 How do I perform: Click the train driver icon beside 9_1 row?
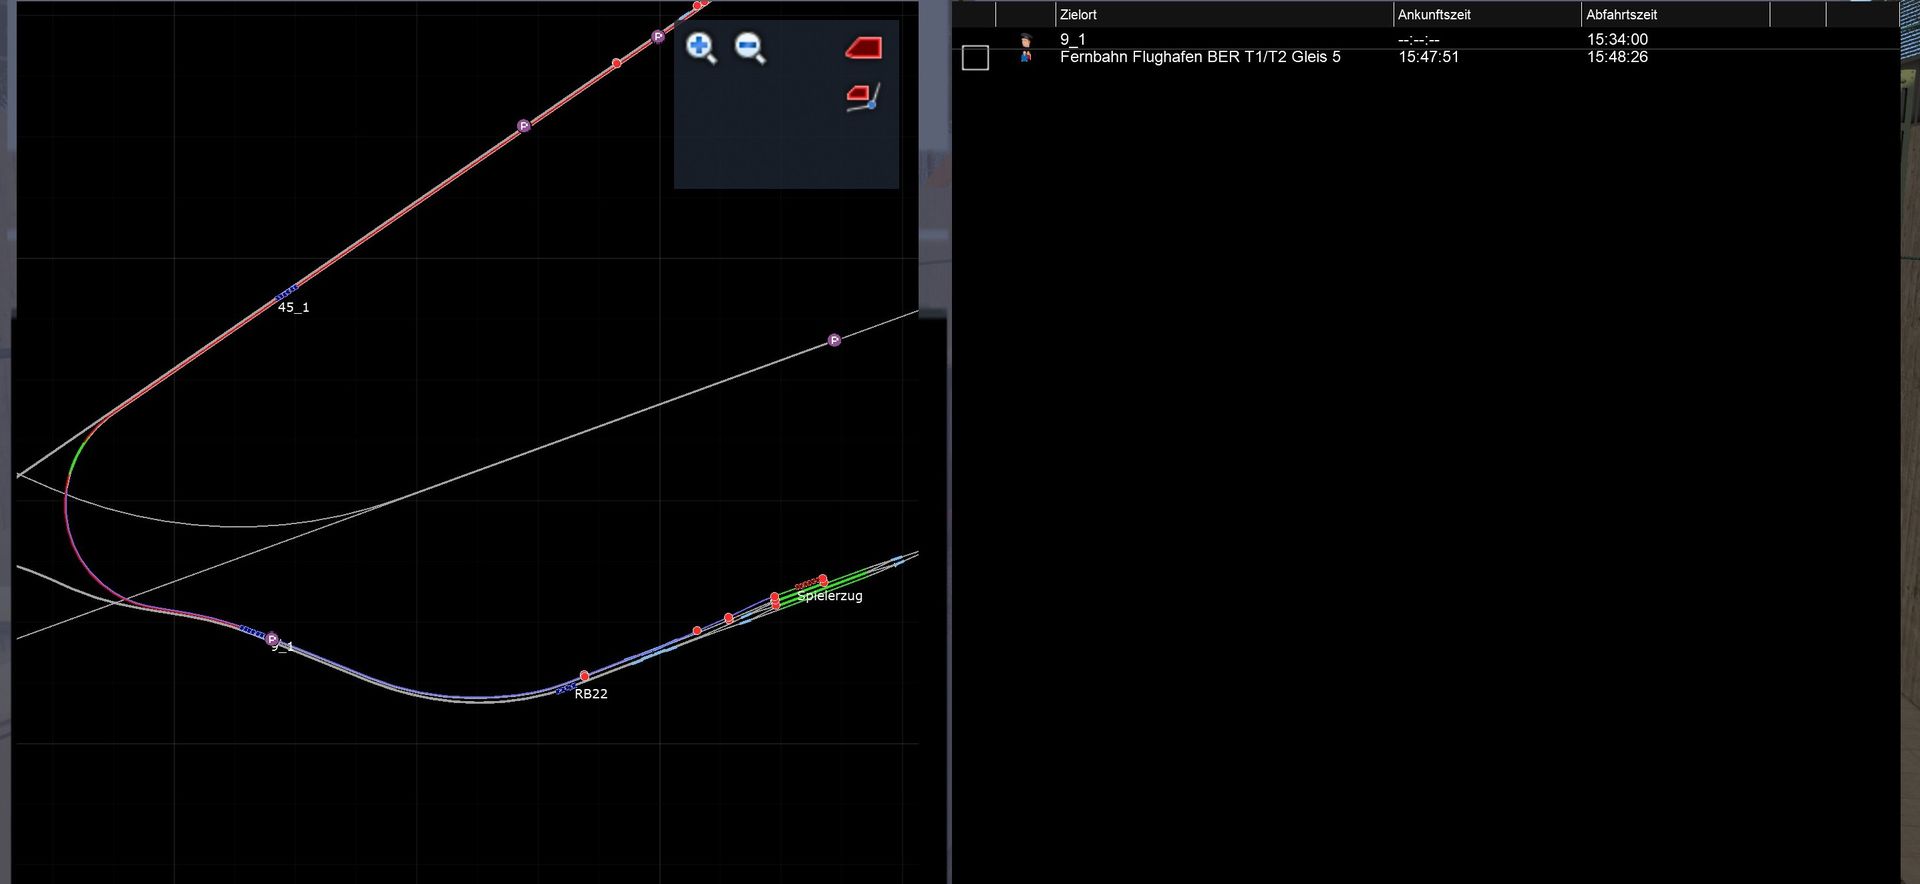[x=1026, y=40]
